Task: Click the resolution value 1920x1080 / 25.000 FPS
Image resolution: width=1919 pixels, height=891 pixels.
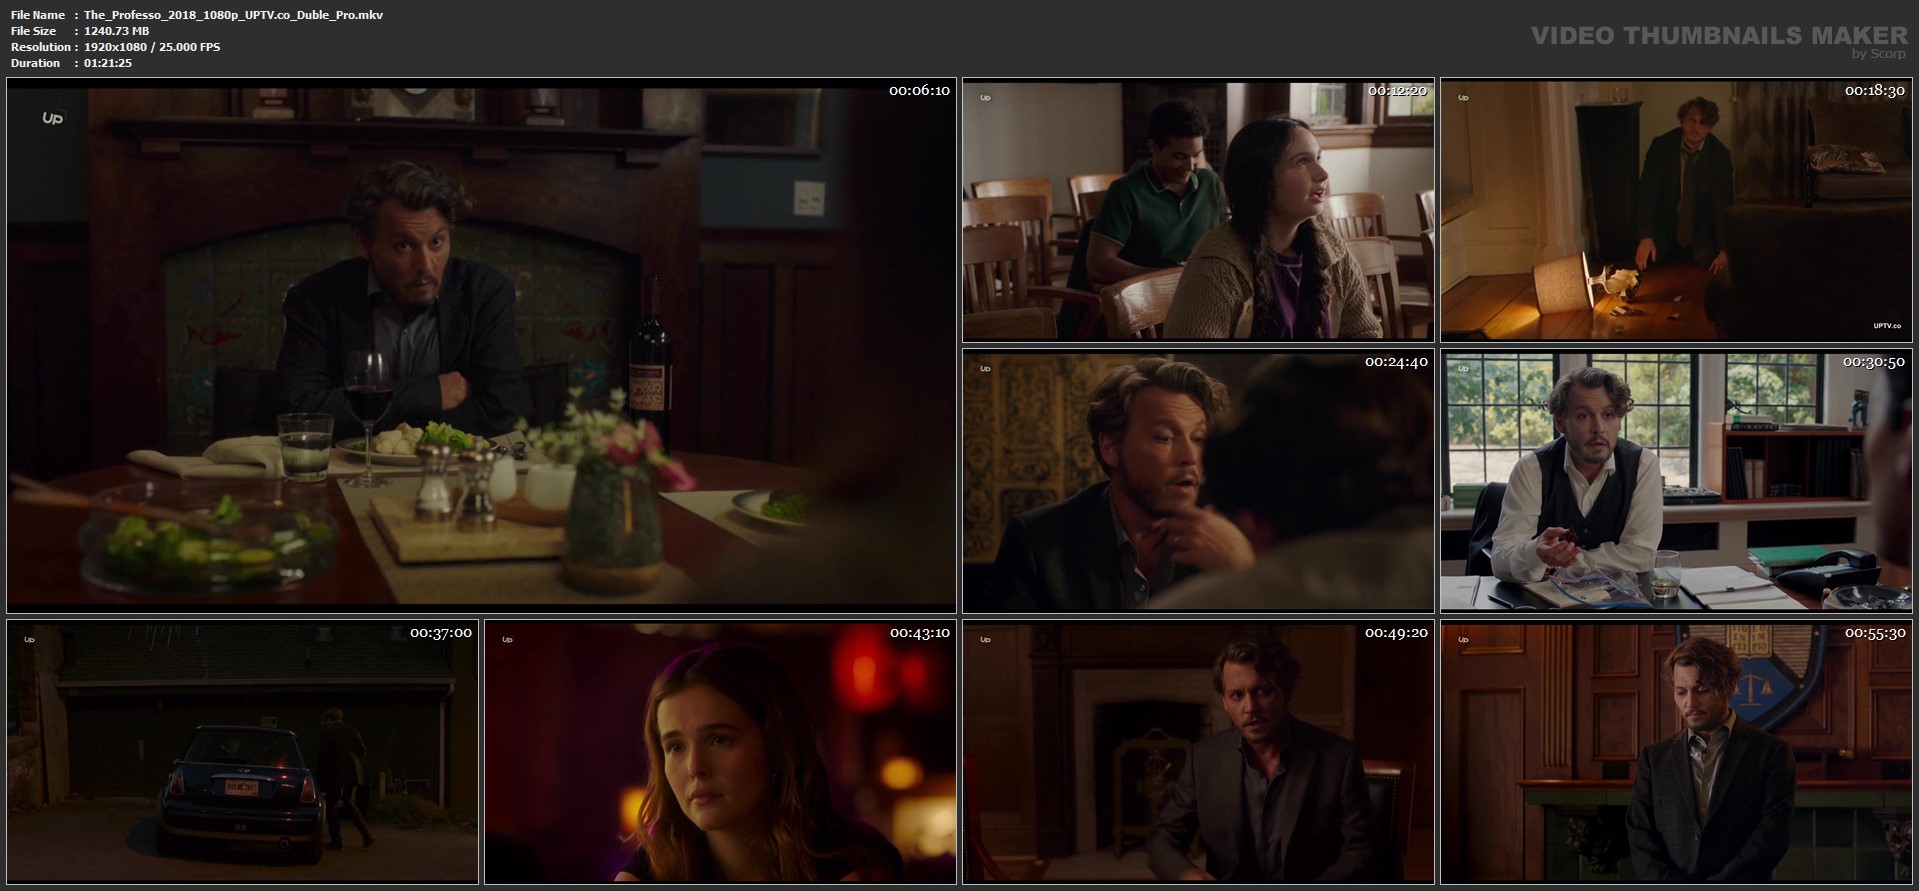Action: (152, 47)
